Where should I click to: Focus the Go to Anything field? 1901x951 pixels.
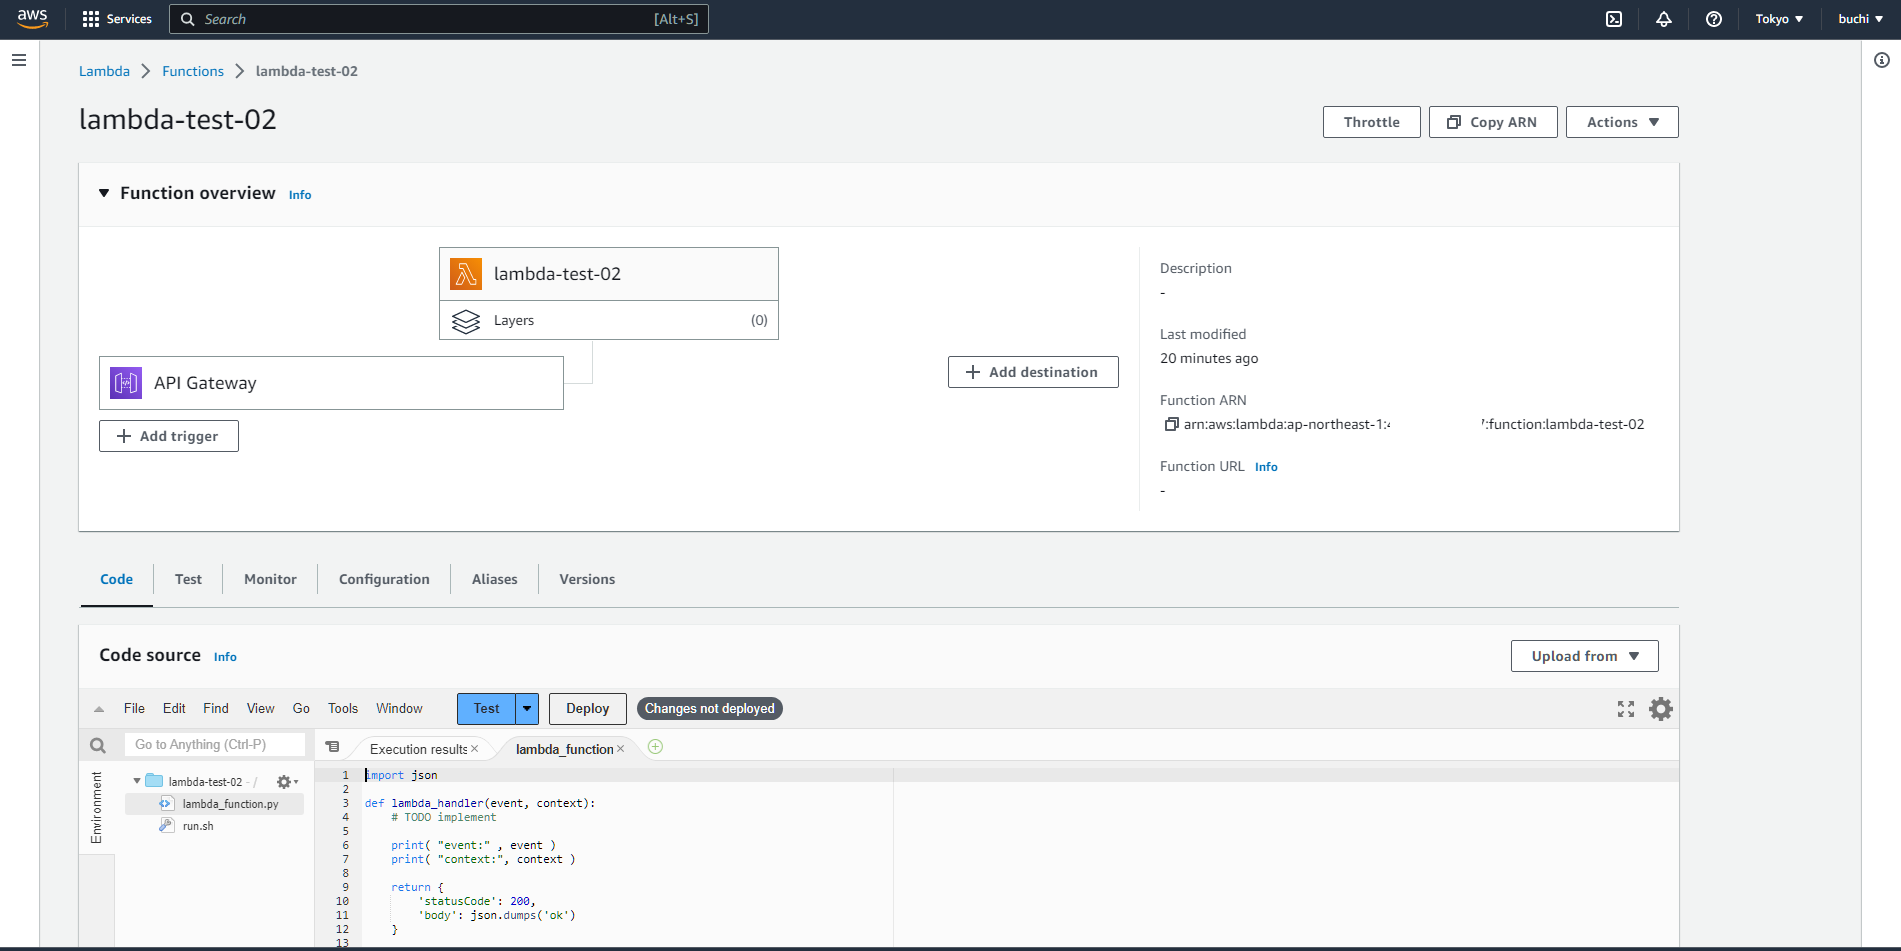pyautogui.click(x=215, y=745)
